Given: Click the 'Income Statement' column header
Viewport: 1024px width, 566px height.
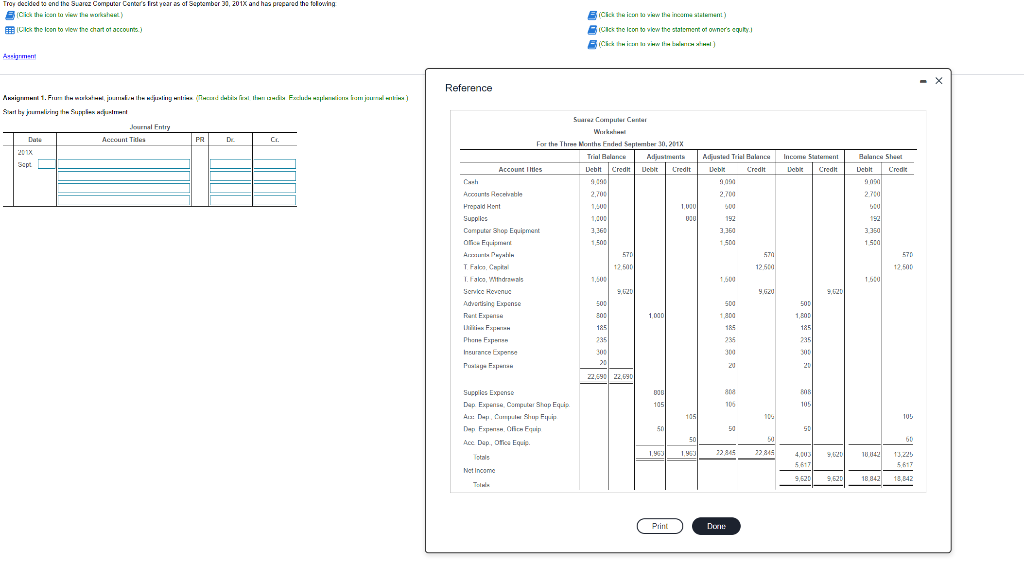Looking at the screenshot, I should (810, 157).
